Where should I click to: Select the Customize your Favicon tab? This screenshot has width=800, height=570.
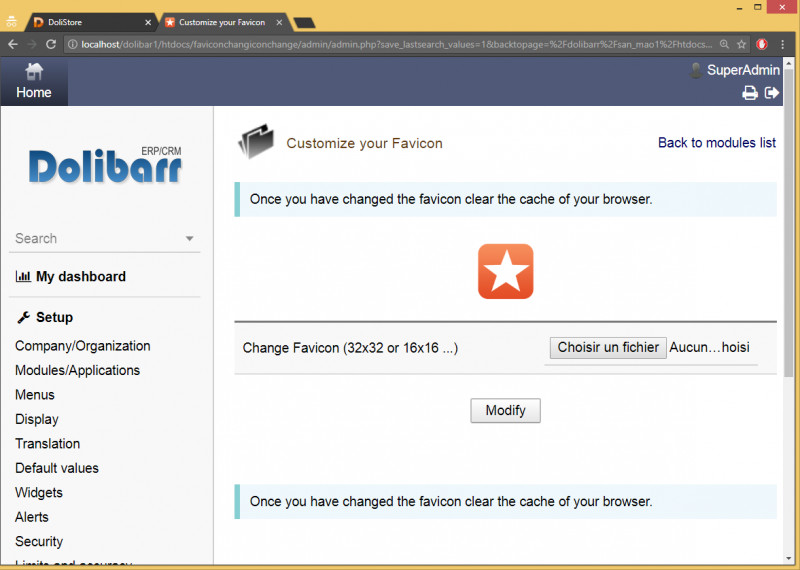coord(222,22)
